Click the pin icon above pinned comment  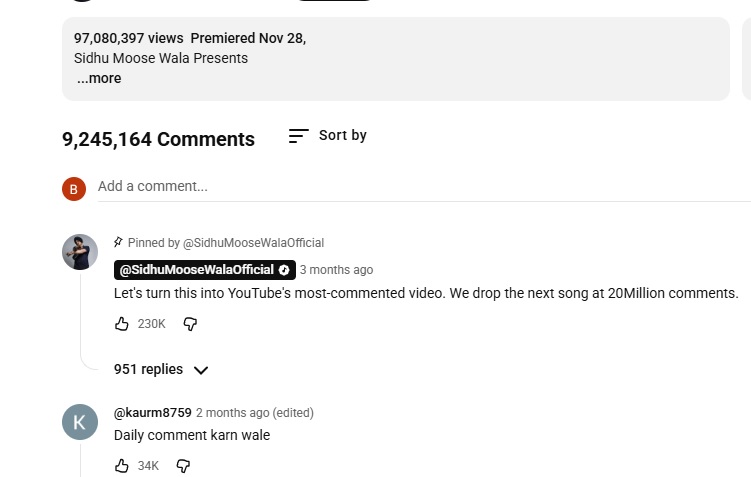[x=118, y=242]
